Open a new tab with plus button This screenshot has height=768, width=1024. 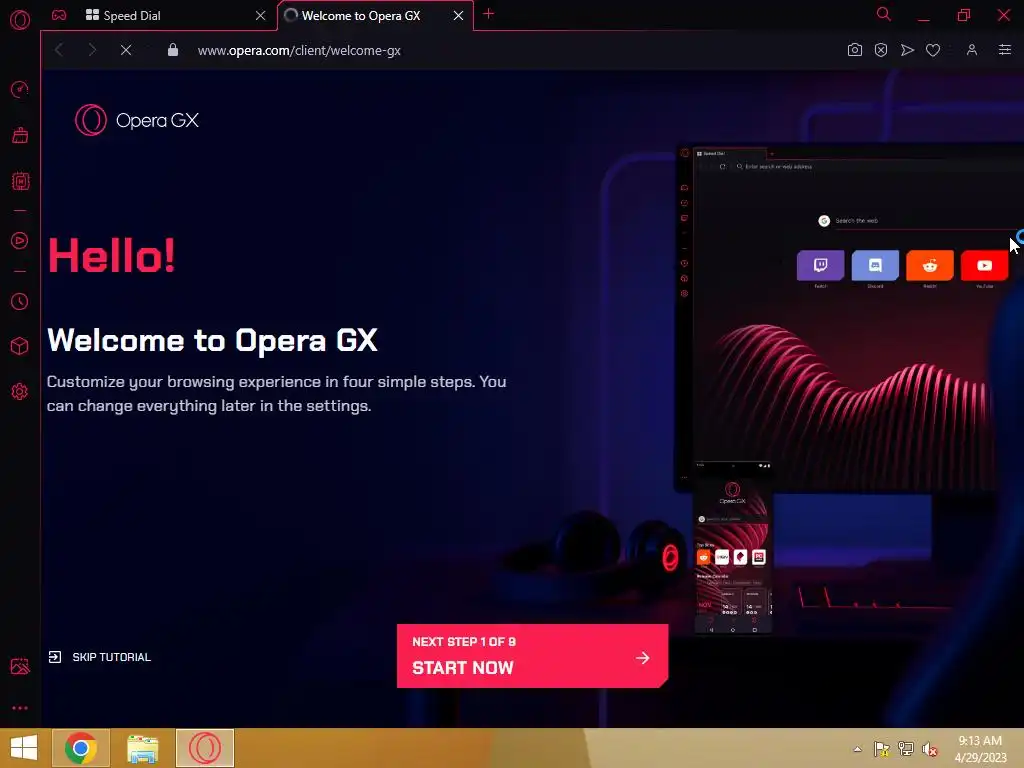click(x=488, y=14)
